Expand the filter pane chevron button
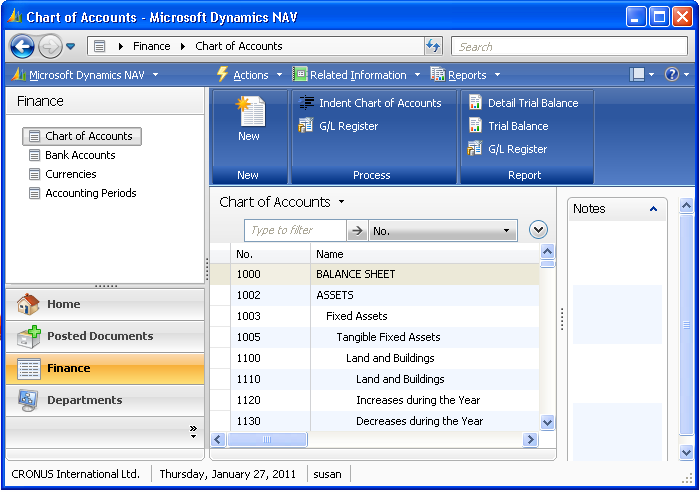Screen dimensions: 700x492 click(538, 230)
